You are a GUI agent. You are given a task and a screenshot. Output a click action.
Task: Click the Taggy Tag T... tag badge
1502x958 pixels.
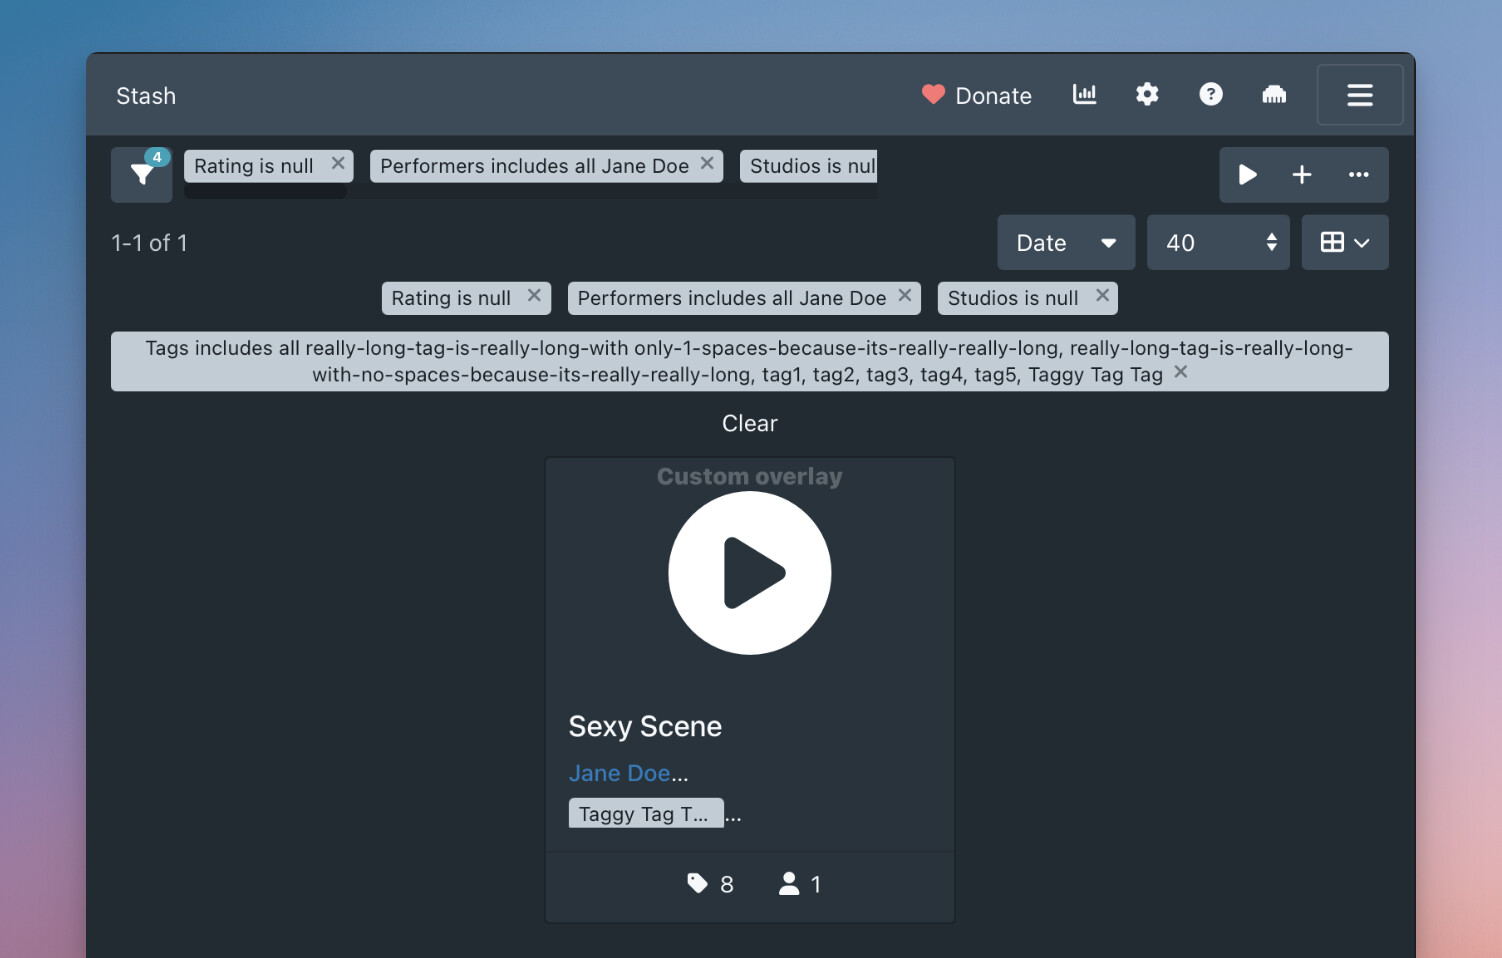tap(646, 813)
